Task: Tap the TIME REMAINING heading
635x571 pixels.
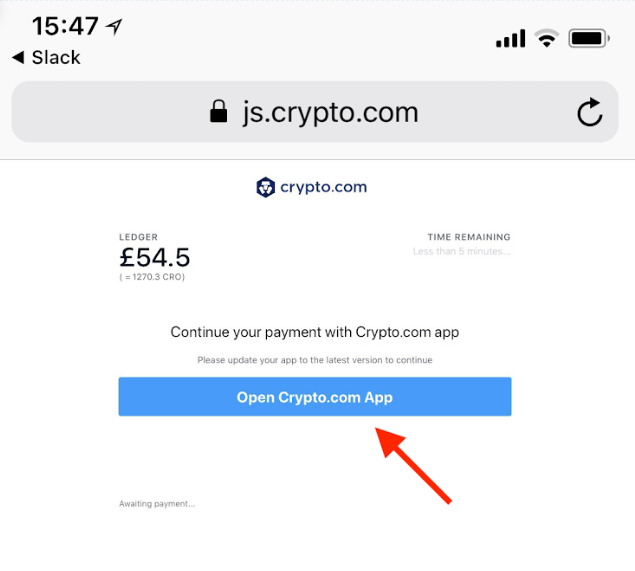Action: click(x=469, y=237)
